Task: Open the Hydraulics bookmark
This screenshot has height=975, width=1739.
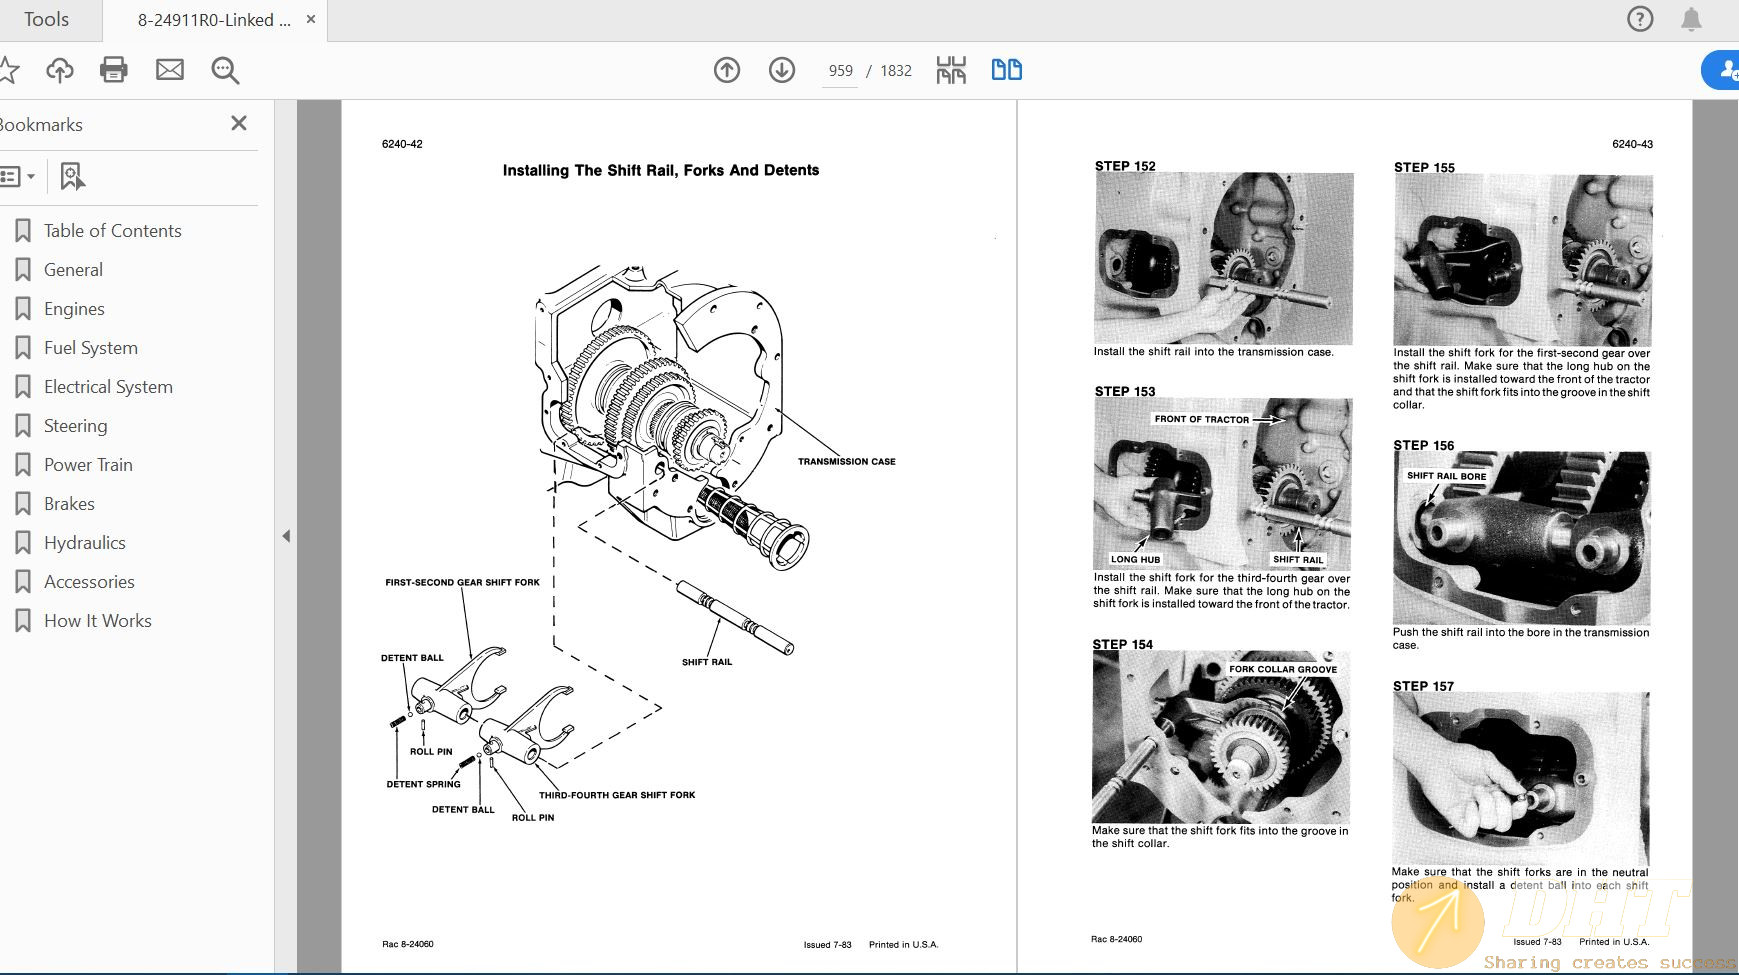Action: click(85, 543)
